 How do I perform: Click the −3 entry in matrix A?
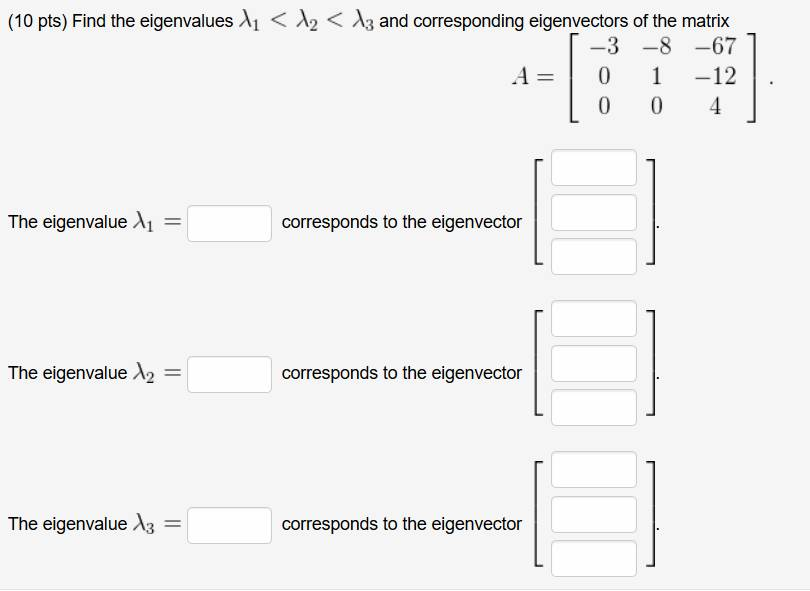(x=604, y=46)
